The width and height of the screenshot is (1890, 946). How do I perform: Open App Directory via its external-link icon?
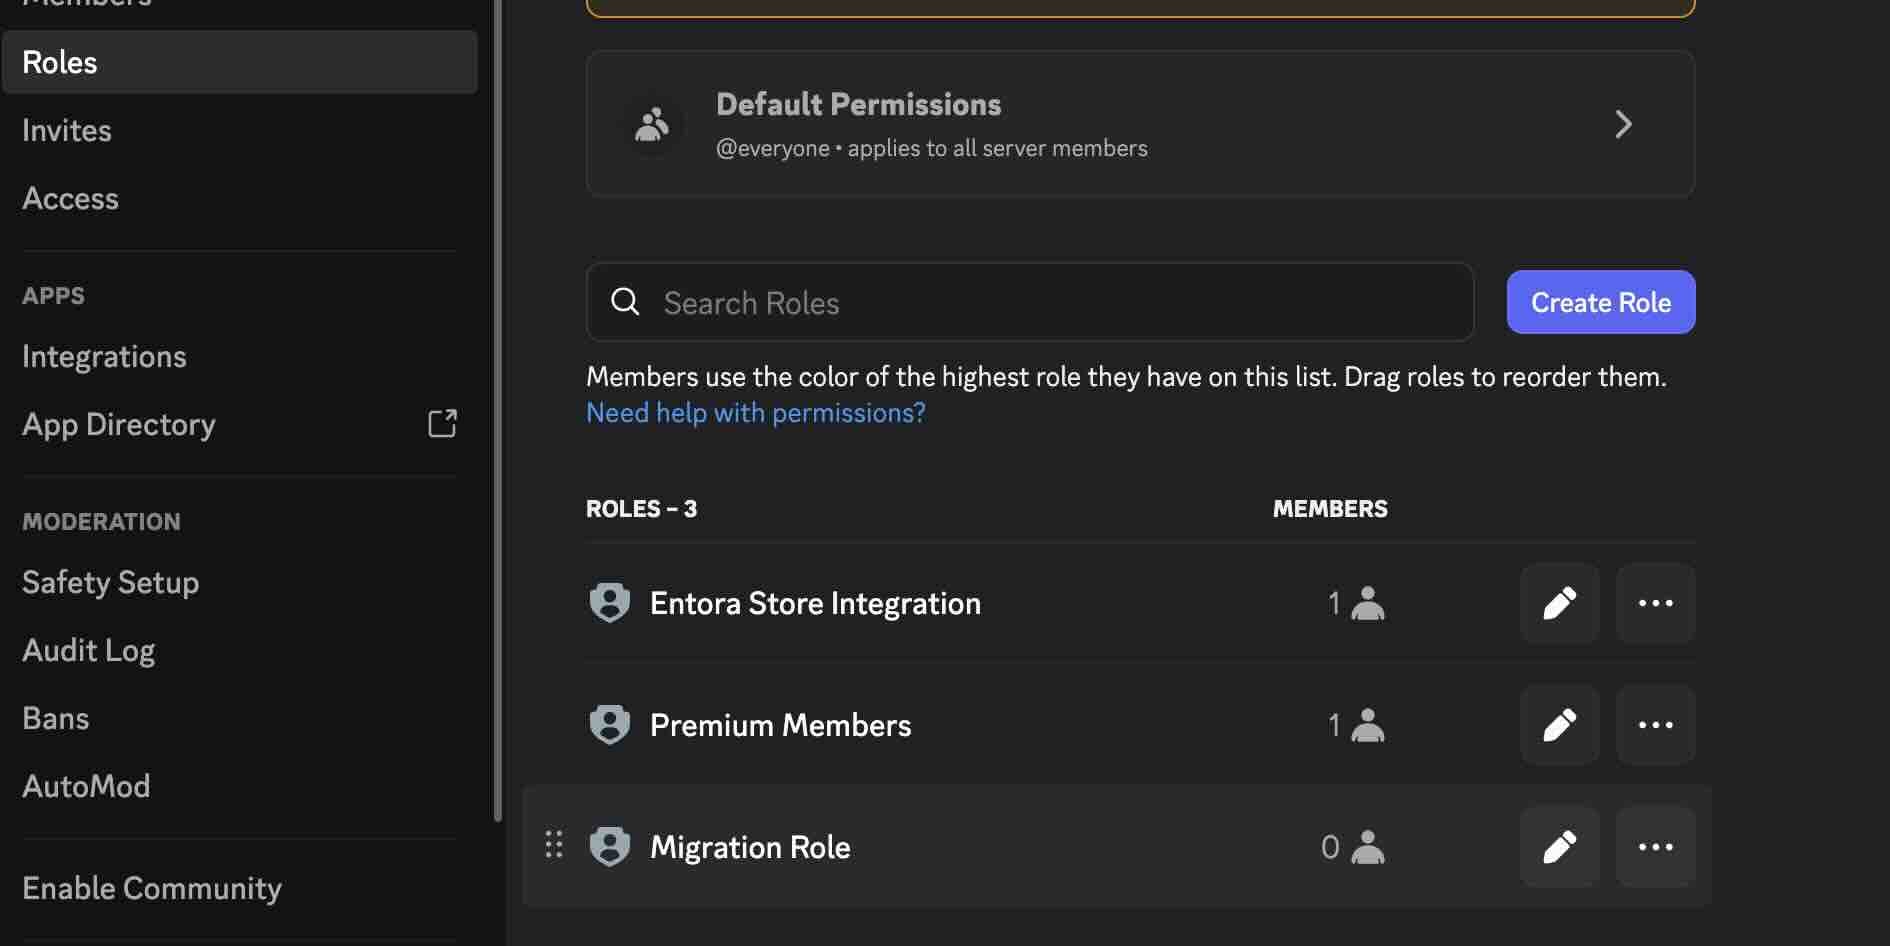pos(441,423)
